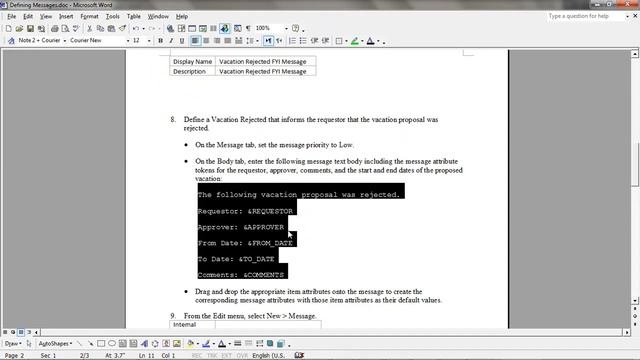
Task: Open Tables and Borders toolbar
Action: tap(181, 29)
